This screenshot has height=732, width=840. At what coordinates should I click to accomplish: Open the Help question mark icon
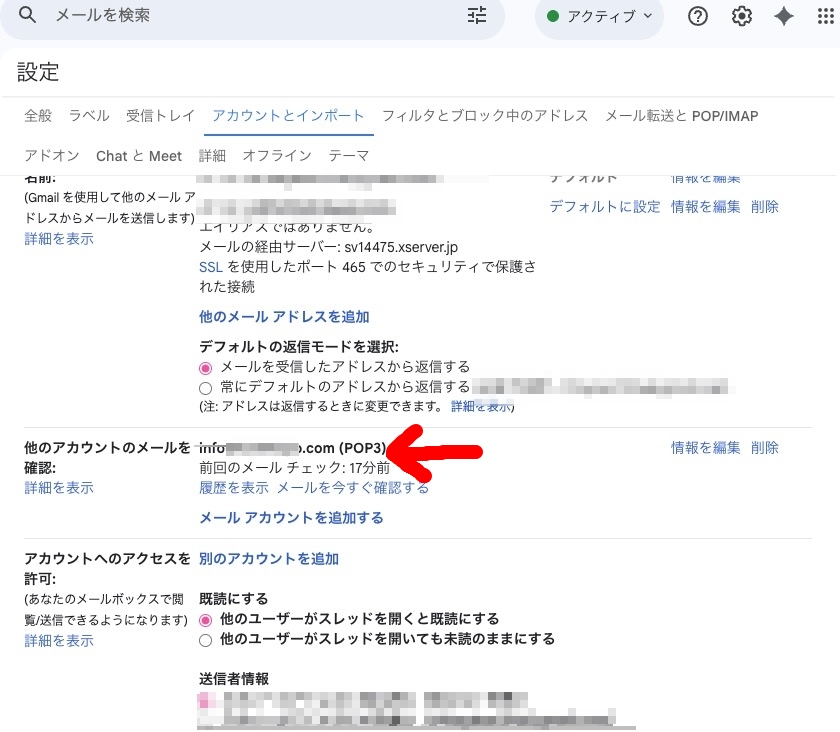tap(698, 16)
